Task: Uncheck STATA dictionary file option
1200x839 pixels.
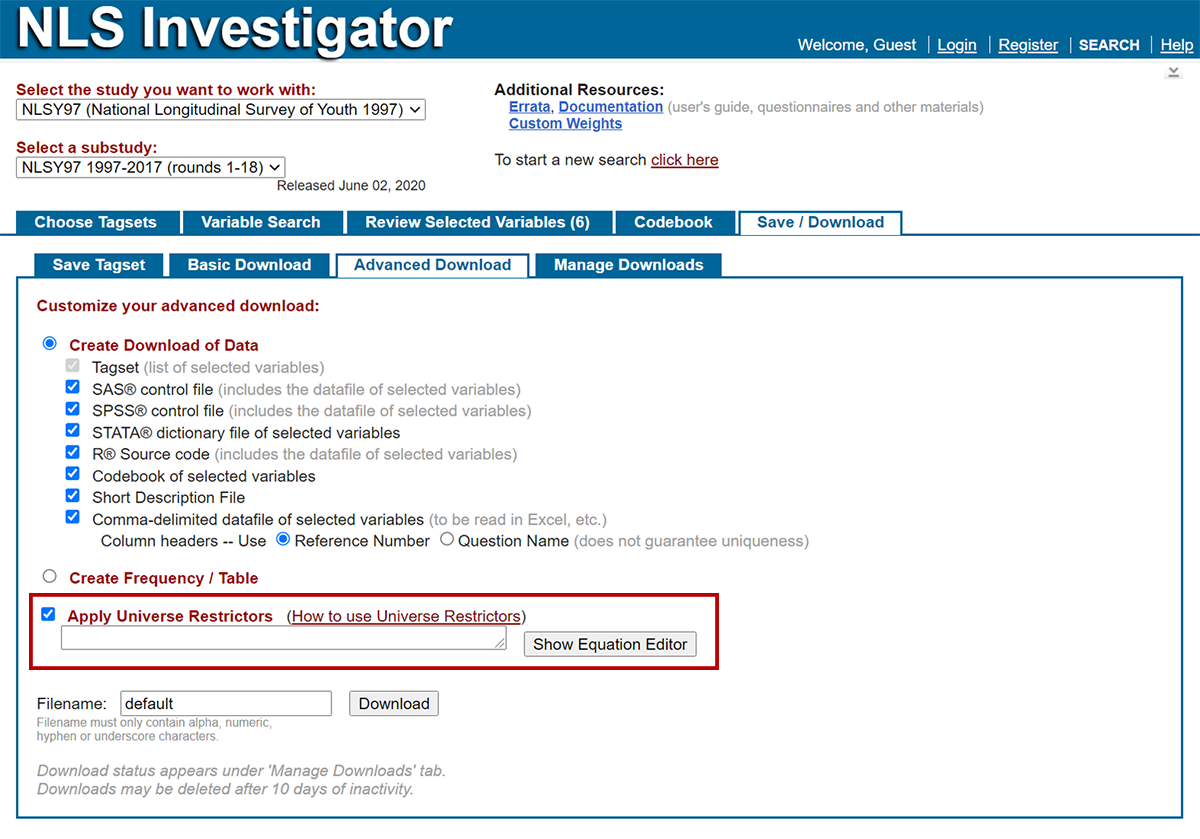Action: tap(72, 431)
